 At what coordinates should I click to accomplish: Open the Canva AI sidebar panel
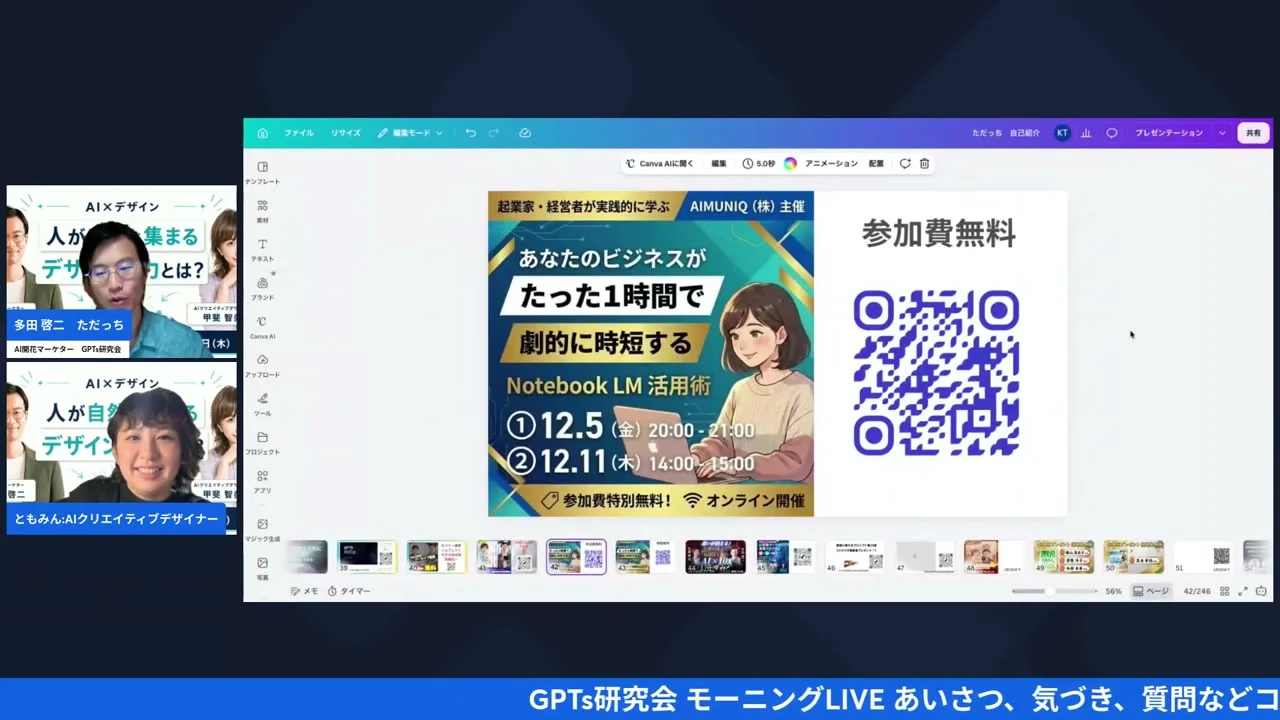click(x=262, y=327)
